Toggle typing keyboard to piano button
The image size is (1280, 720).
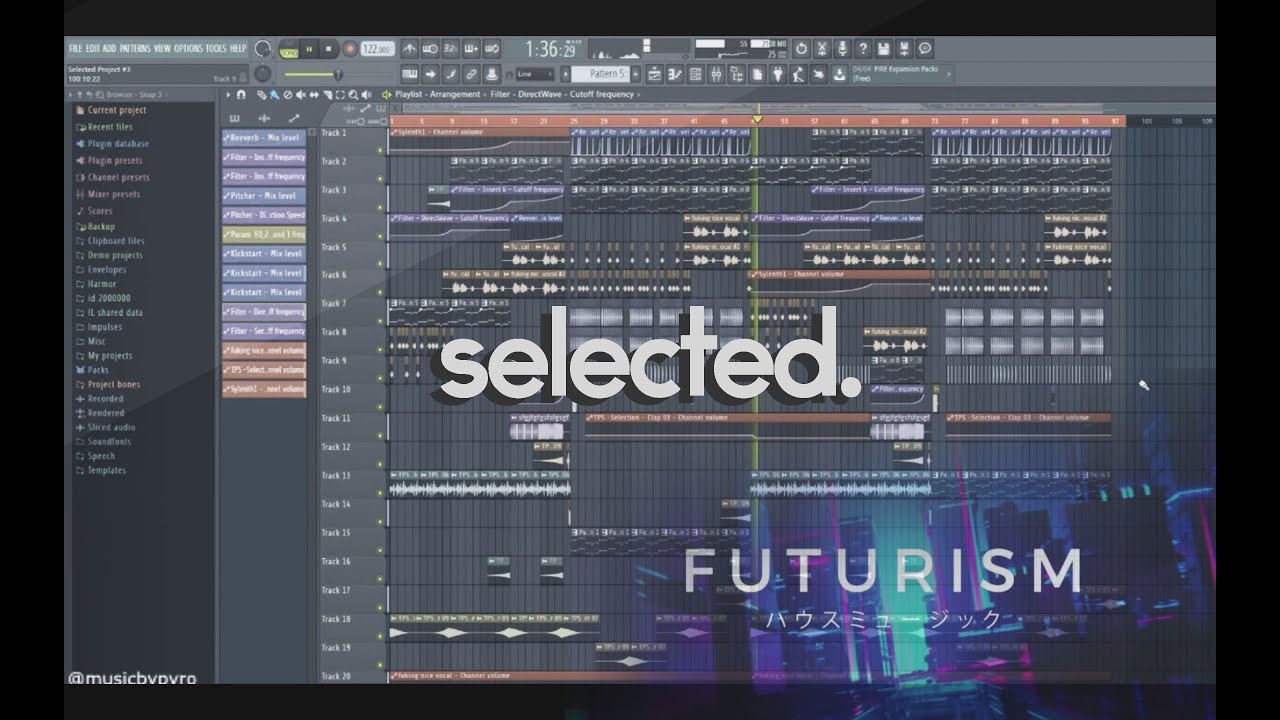click(x=410, y=73)
